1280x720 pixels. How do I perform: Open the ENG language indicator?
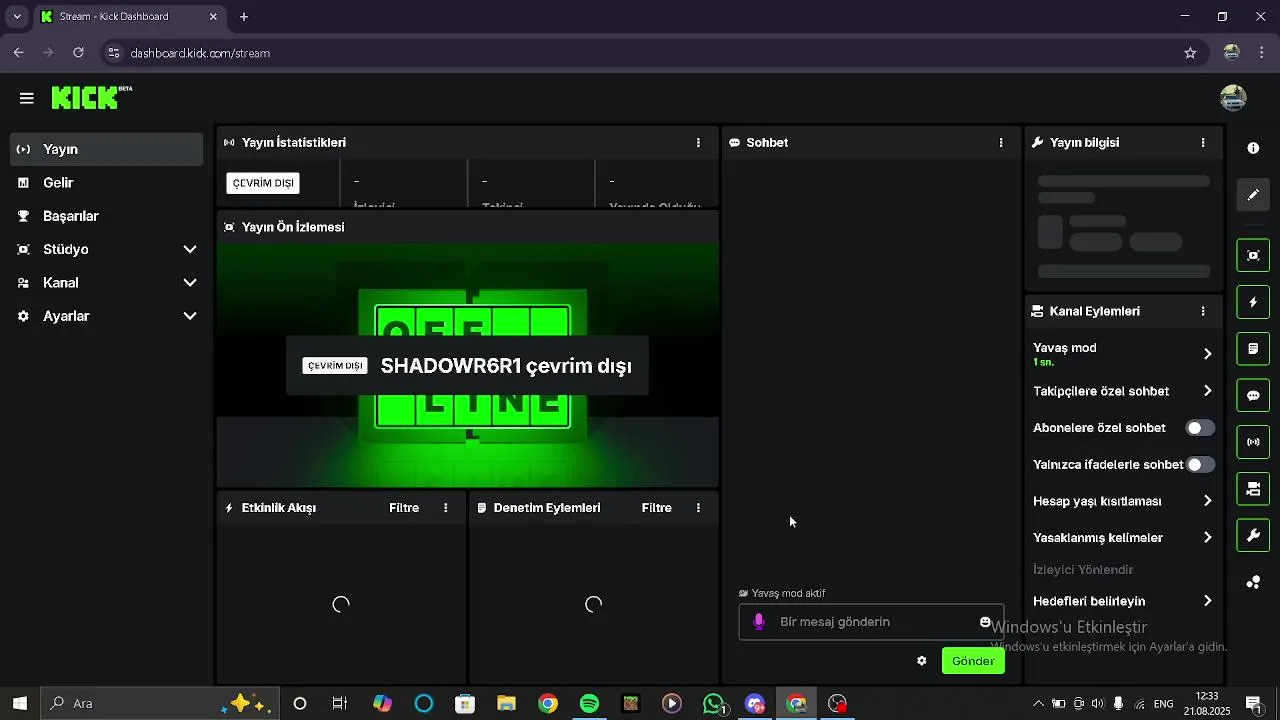(x=1164, y=704)
